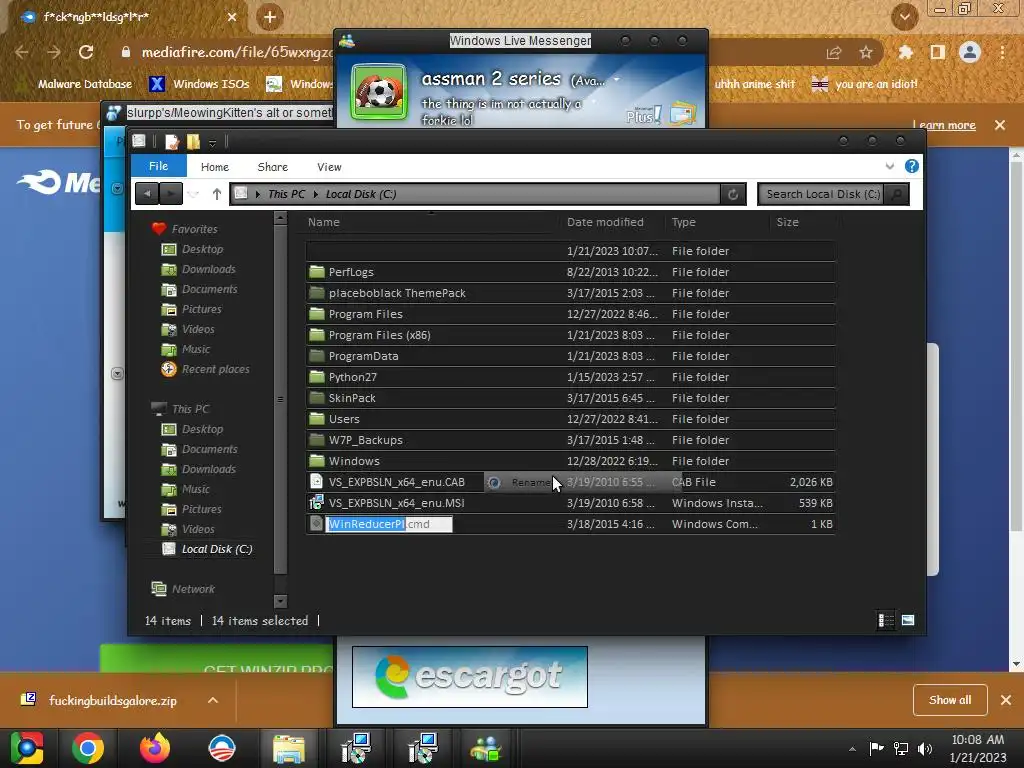Go back with Explorer's back arrow
This screenshot has width=1024, height=768.
point(148,194)
